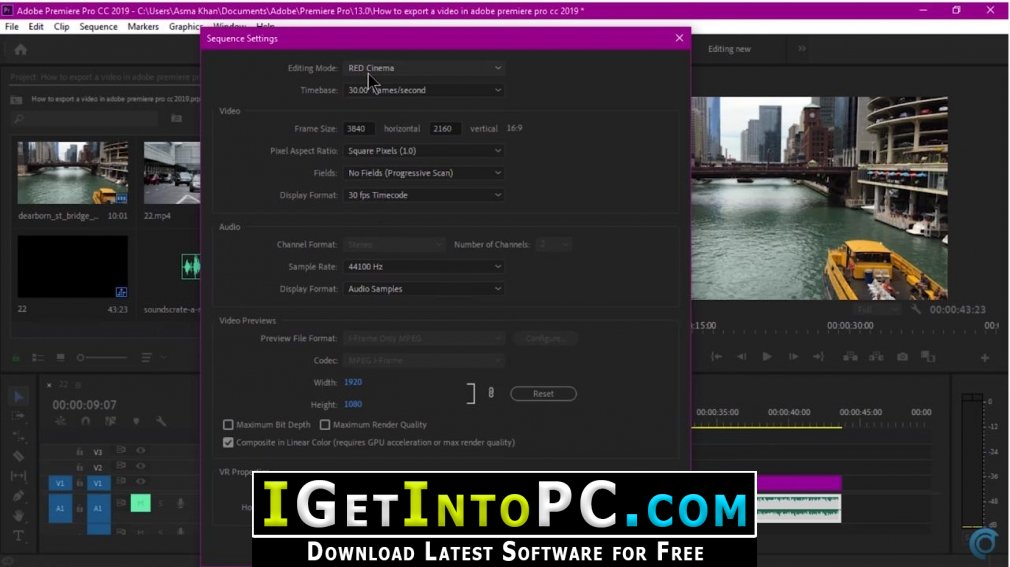Click the Export Frame camera icon
Viewport: 1010px width, 567px height.
point(902,357)
